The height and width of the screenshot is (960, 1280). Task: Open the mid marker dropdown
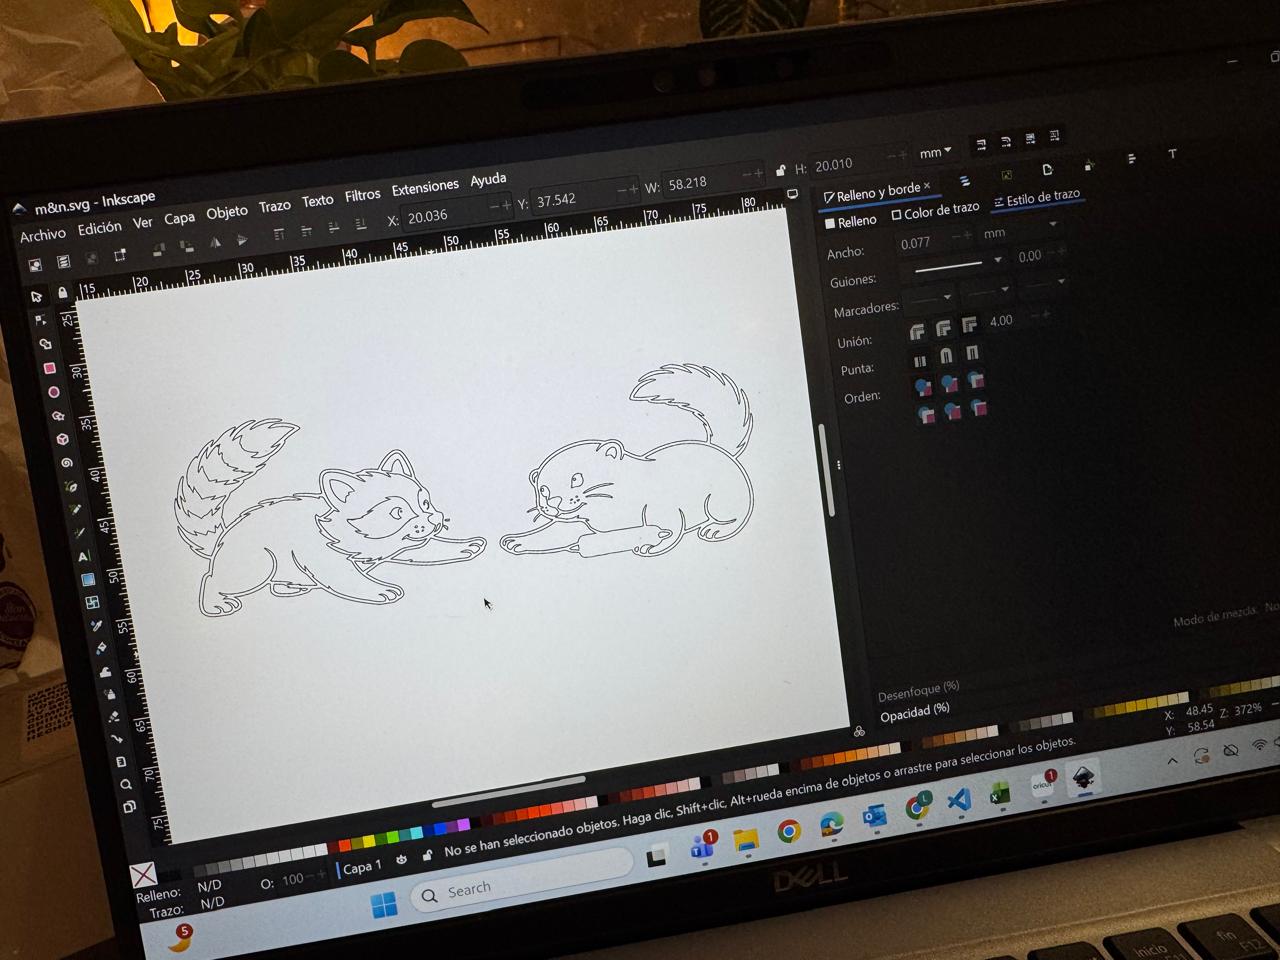(x=986, y=291)
